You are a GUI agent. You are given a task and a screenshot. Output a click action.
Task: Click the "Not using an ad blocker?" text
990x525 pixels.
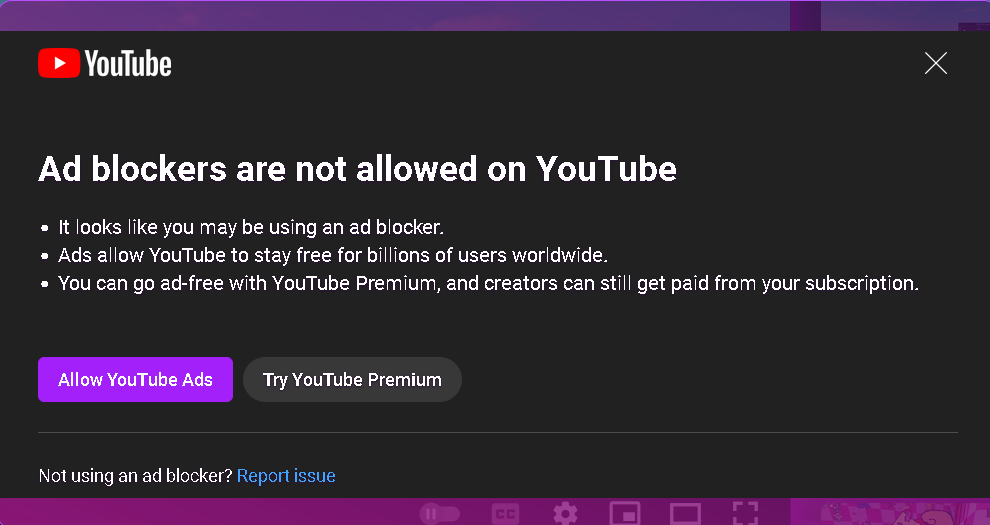(x=136, y=475)
